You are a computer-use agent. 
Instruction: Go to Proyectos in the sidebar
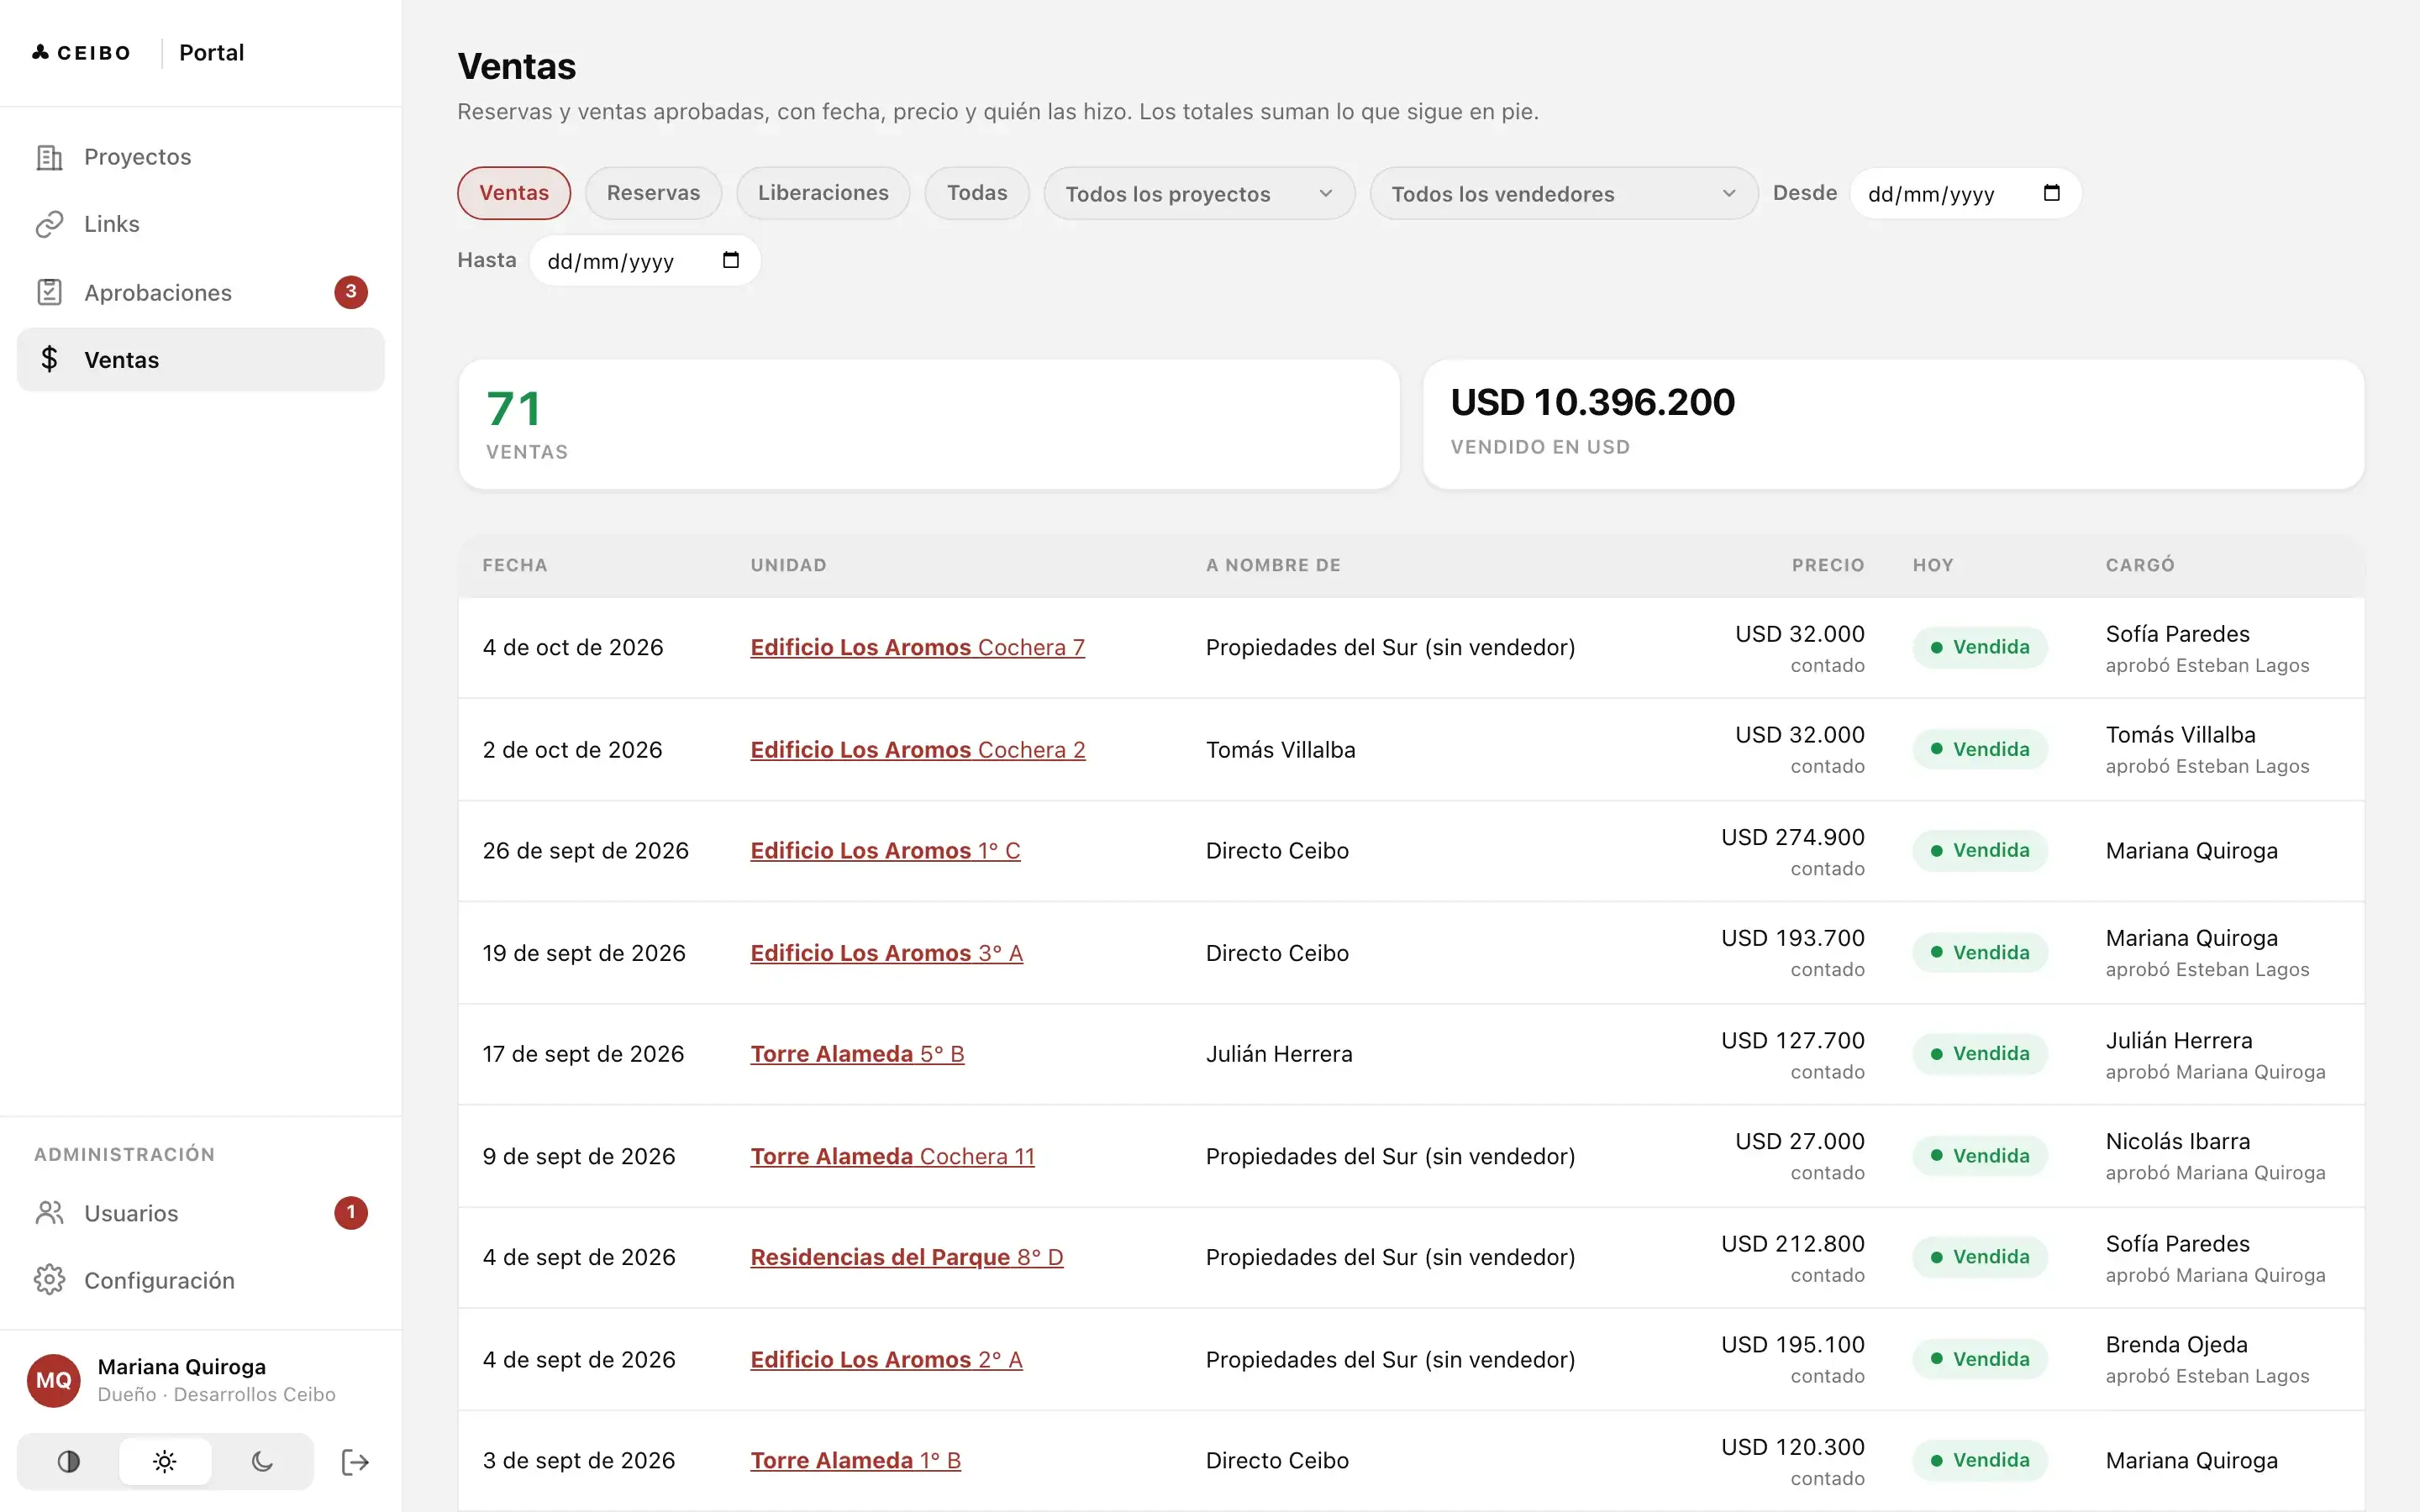coord(201,157)
